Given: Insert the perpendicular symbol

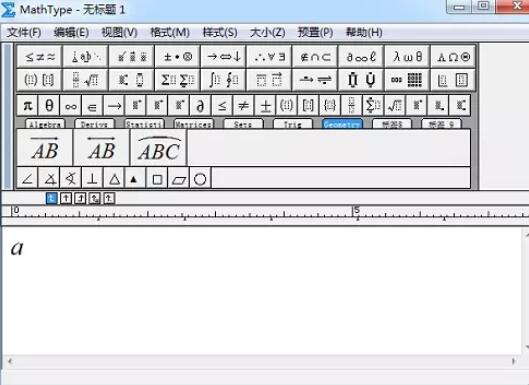Looking at the screenshot, I should [x=92, y=178].
